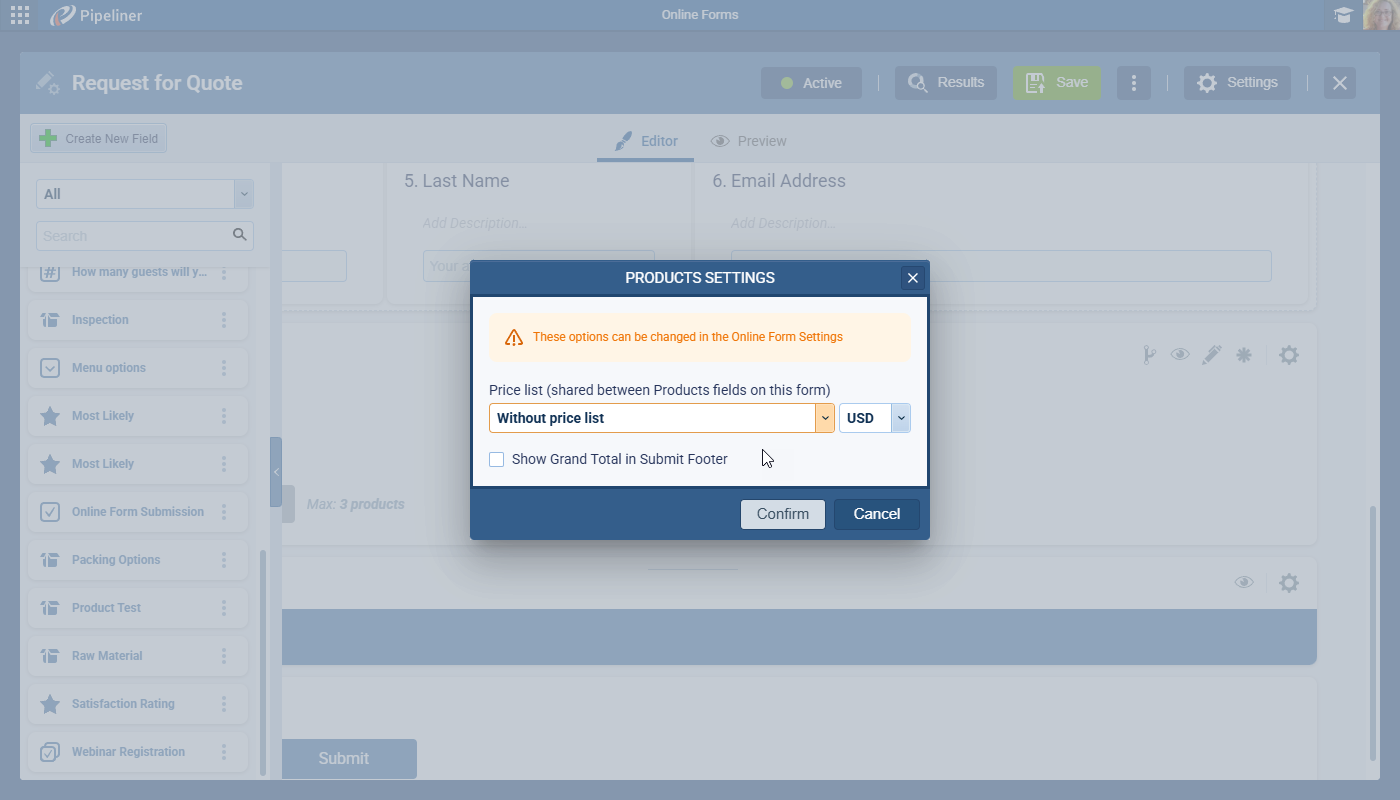Open the app launcher grid icon
This screenshot has height=800, width=1400.
point(19,15)
